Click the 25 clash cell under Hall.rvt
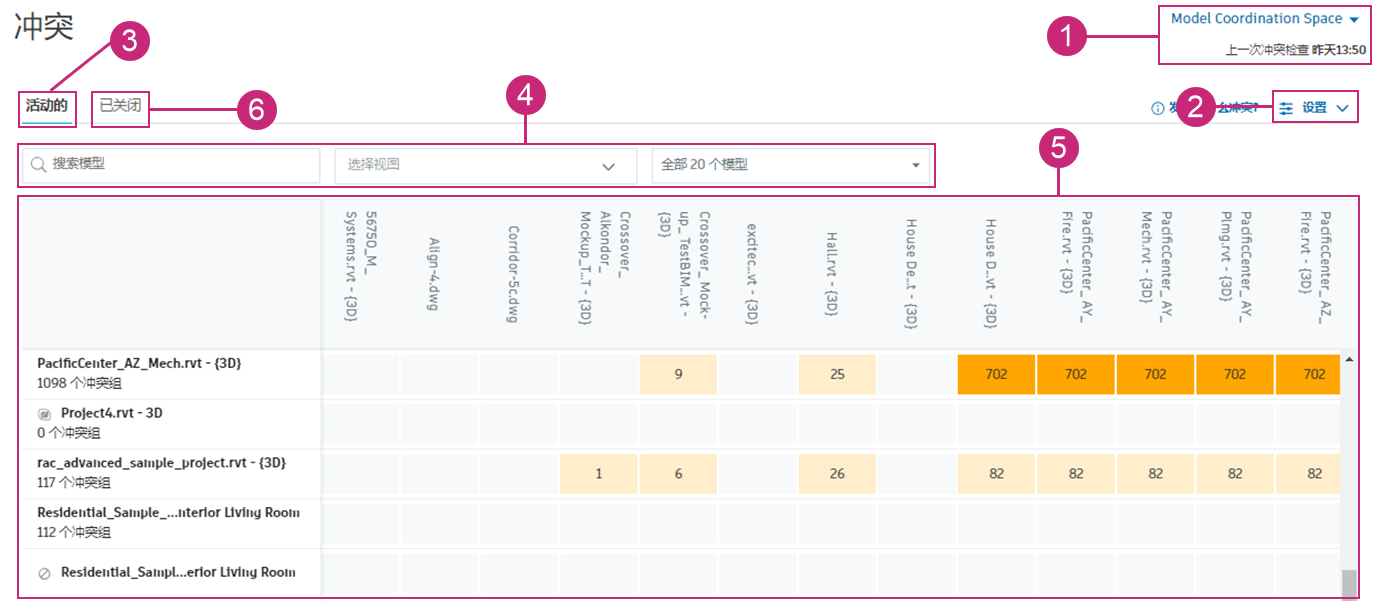The height and width of the screenshot is (601, 1382). [x=837, y=374]
